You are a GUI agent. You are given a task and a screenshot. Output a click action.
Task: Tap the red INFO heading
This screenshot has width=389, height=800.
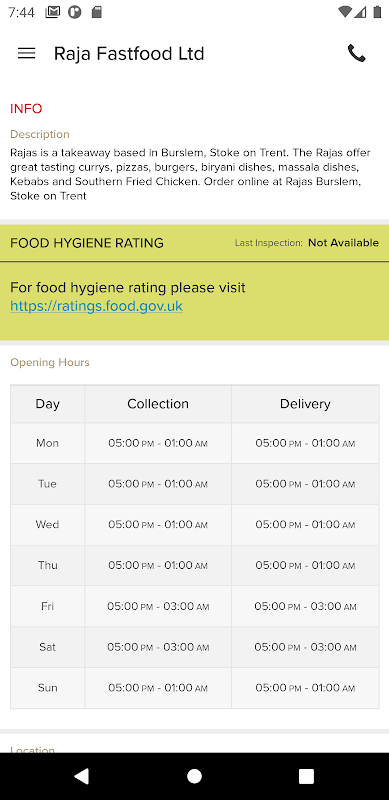point(26,109)
